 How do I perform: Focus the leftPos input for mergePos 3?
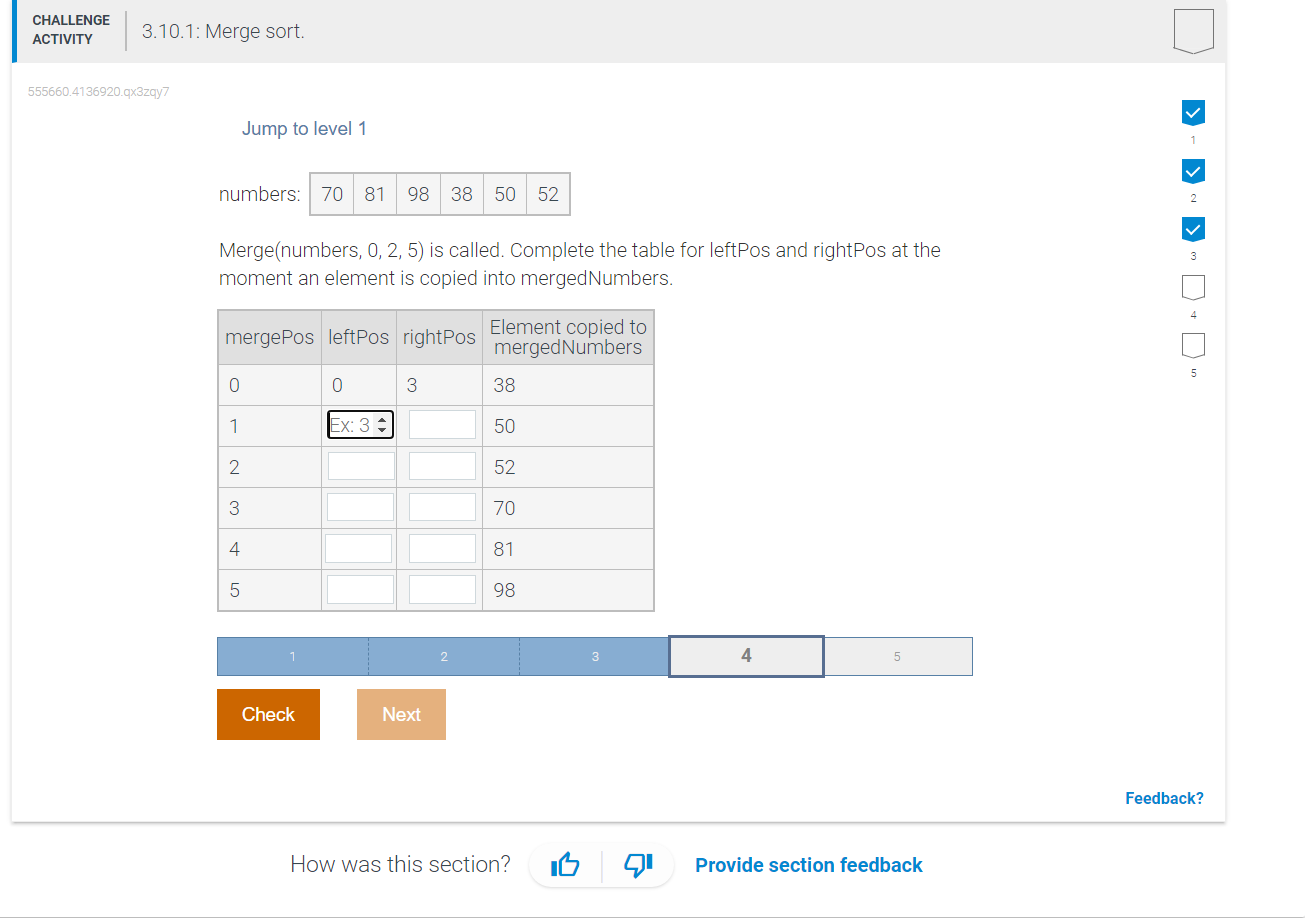[360, 507]
